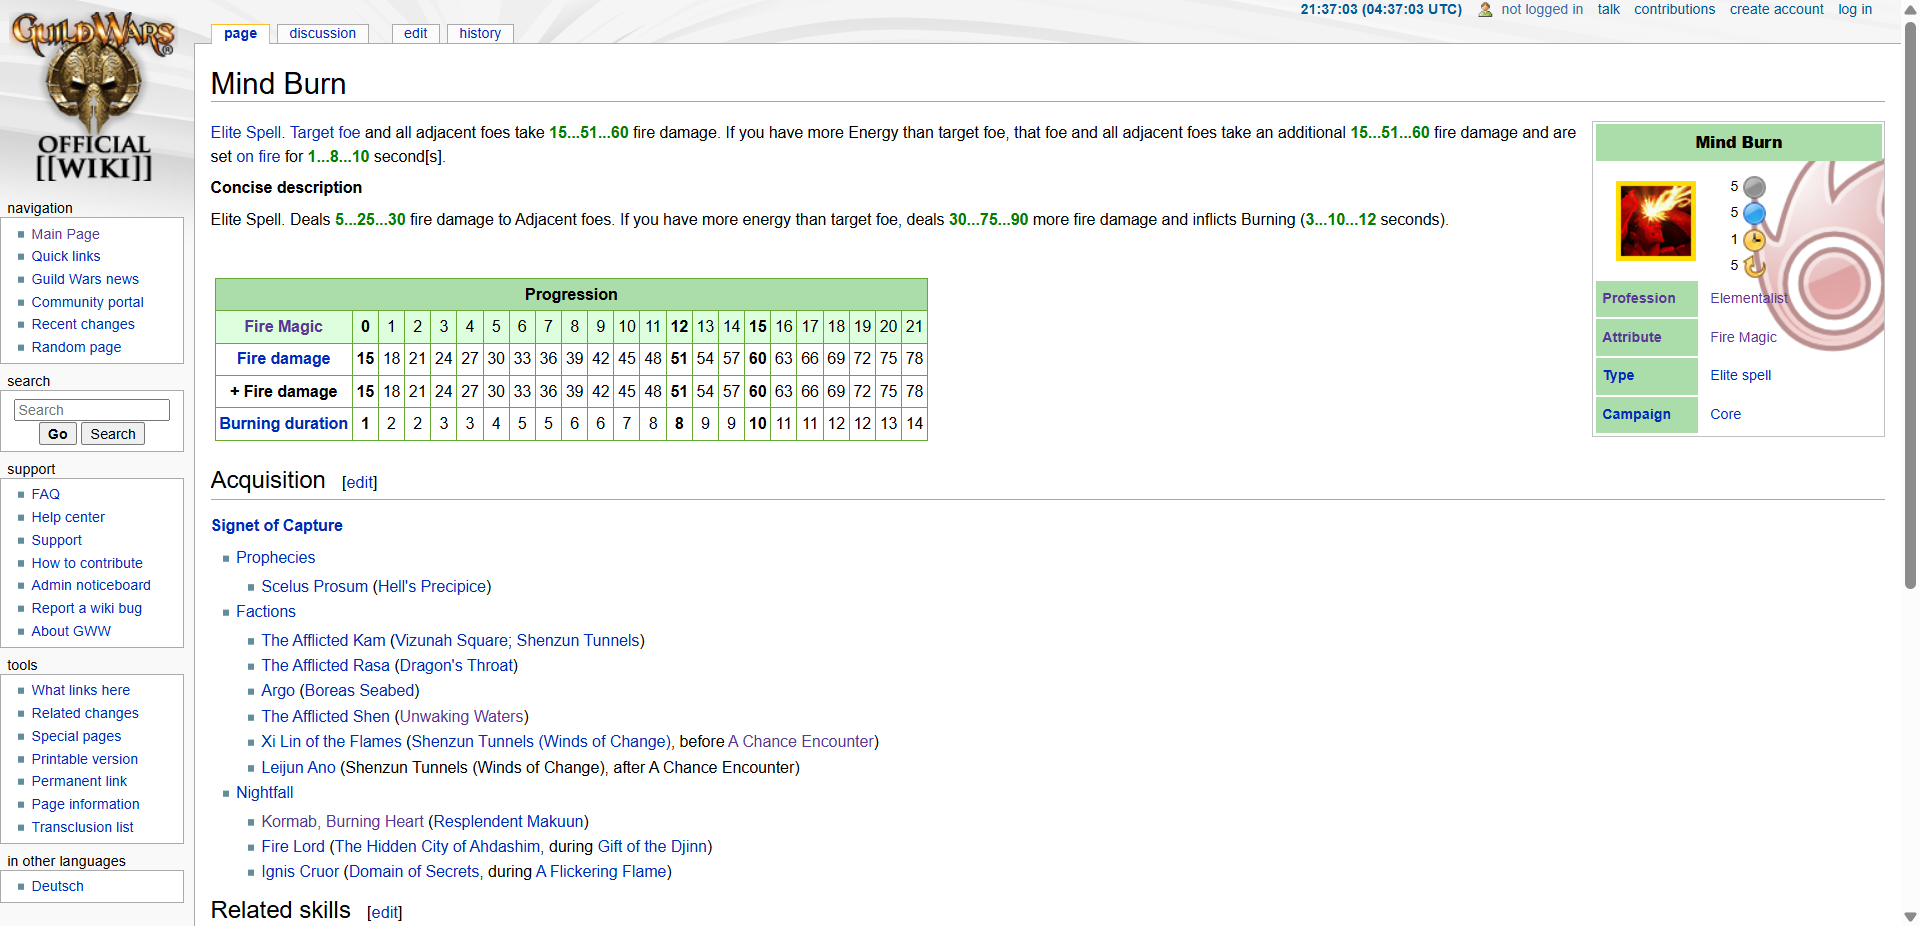Open Scelus Prosum boss link
The height and width of the screenshot is (926, 1920).
tap(314, 586)
